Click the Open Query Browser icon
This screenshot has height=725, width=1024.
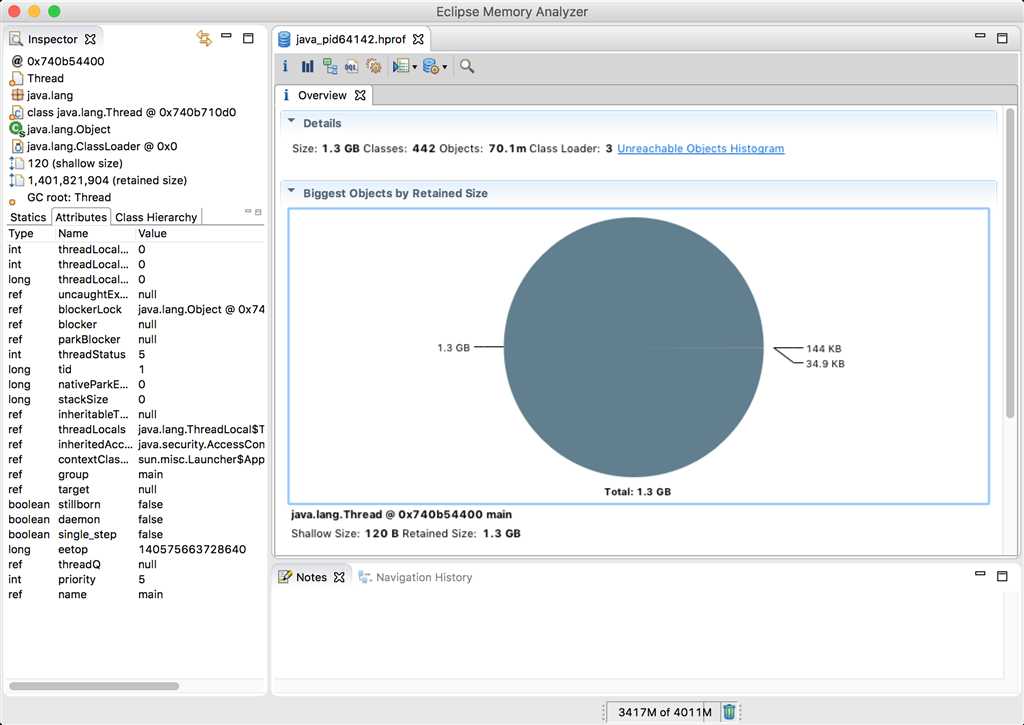(x=430, y=66)
